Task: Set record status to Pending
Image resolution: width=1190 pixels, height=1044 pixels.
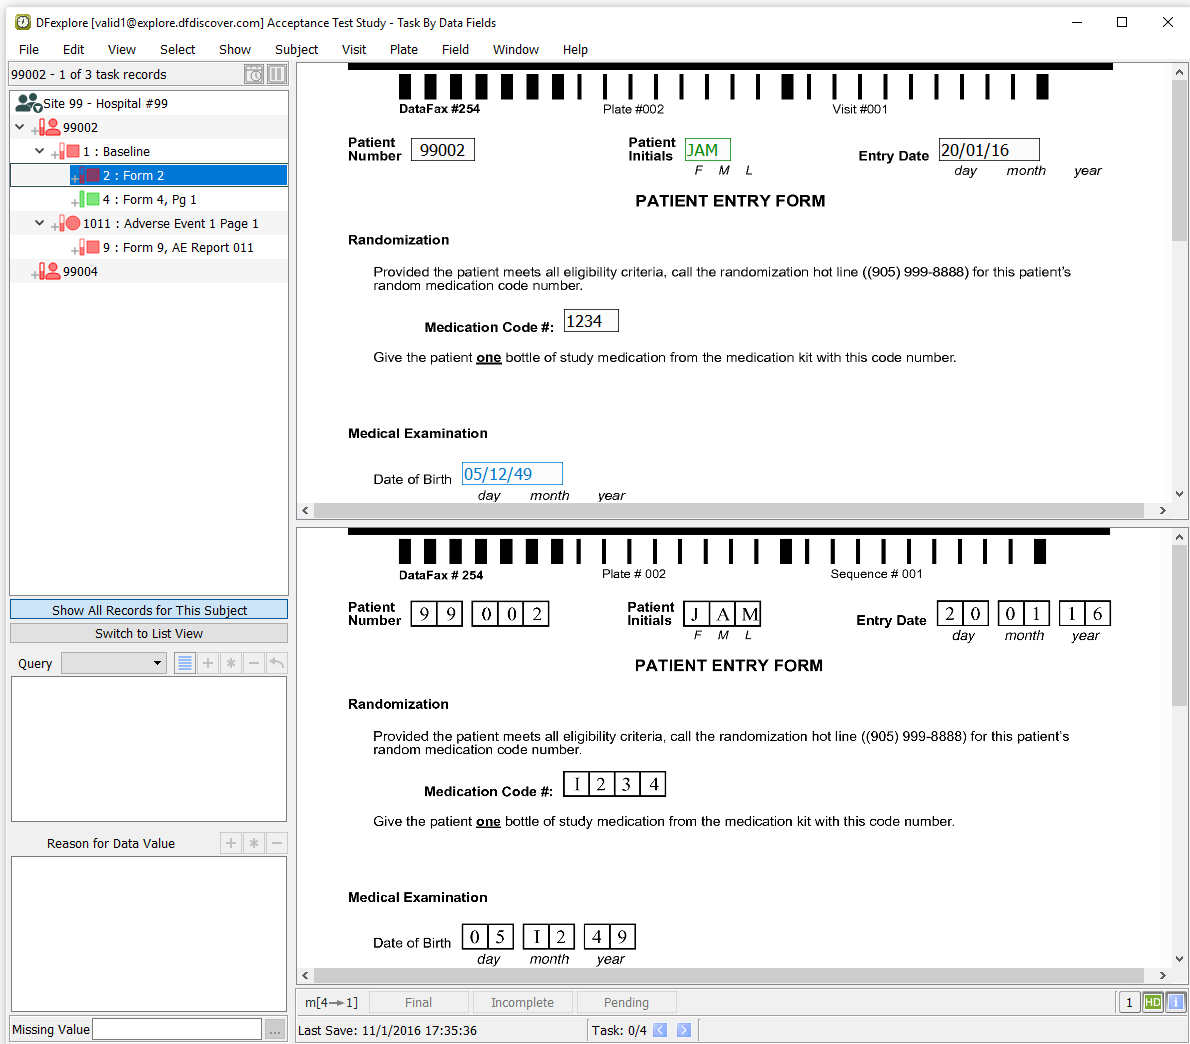Action: 626,1002
